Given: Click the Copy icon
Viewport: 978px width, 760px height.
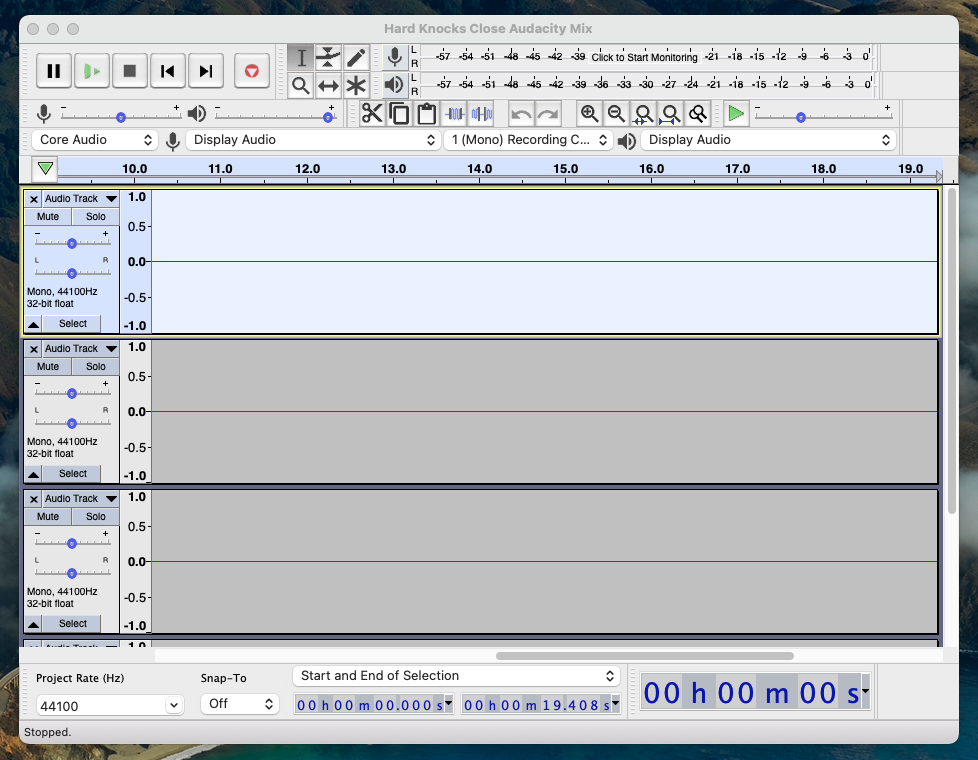Looking at the screenshot, I should click(x=399, y=114).
